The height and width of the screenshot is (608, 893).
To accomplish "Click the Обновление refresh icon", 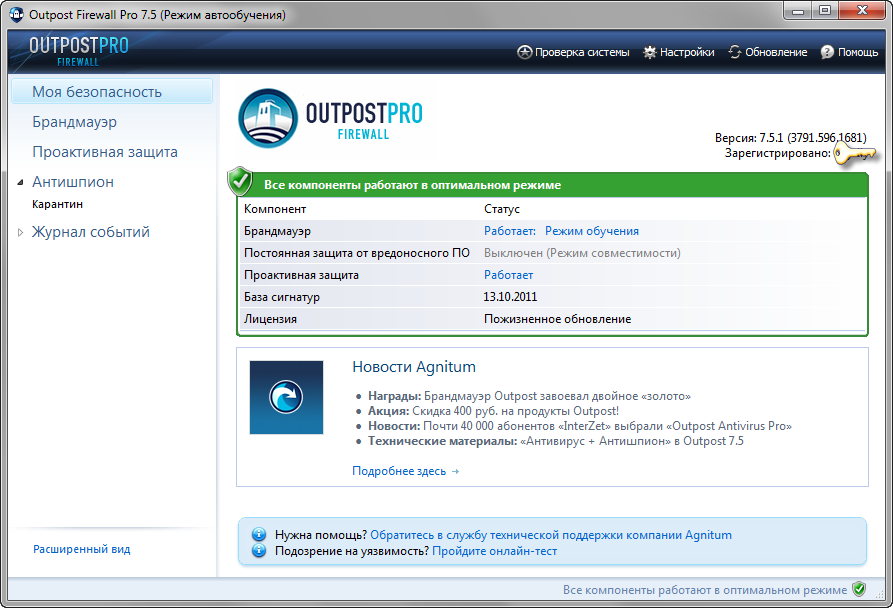I will pyautogui.click(x=735, y=52).
